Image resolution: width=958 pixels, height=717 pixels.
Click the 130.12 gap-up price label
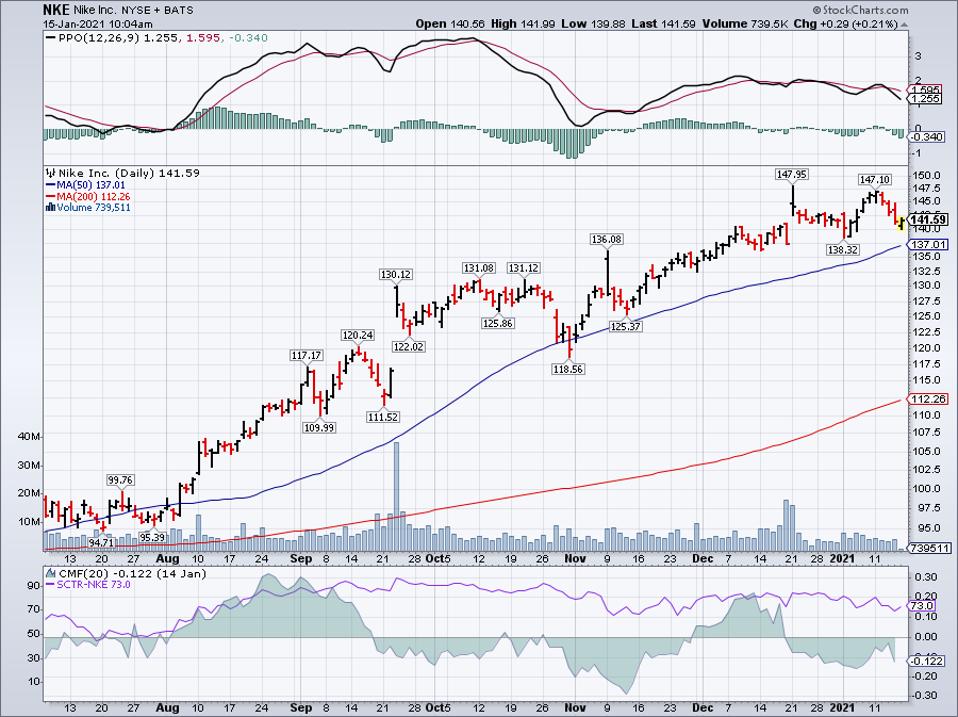395,274
